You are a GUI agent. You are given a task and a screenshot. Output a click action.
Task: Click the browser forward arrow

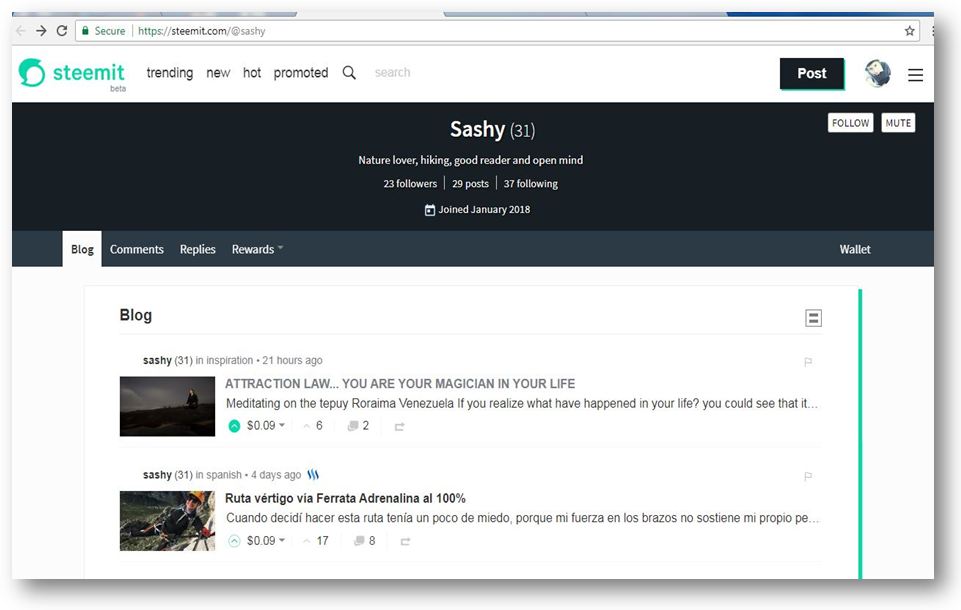coord(41,31)
